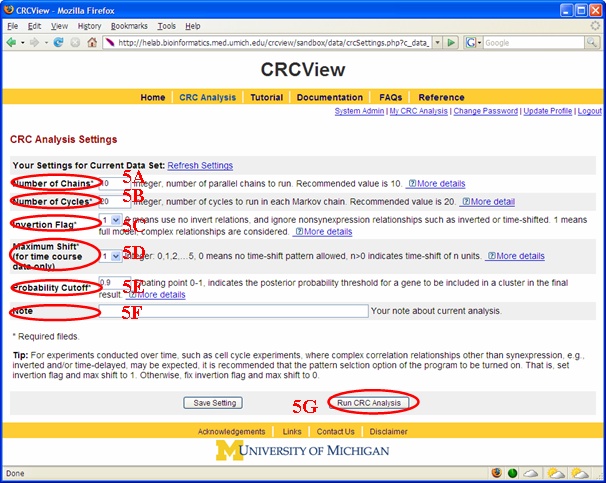Open the My CRC Analysis link
The image size is (606, 483).
tap(419, 111)
